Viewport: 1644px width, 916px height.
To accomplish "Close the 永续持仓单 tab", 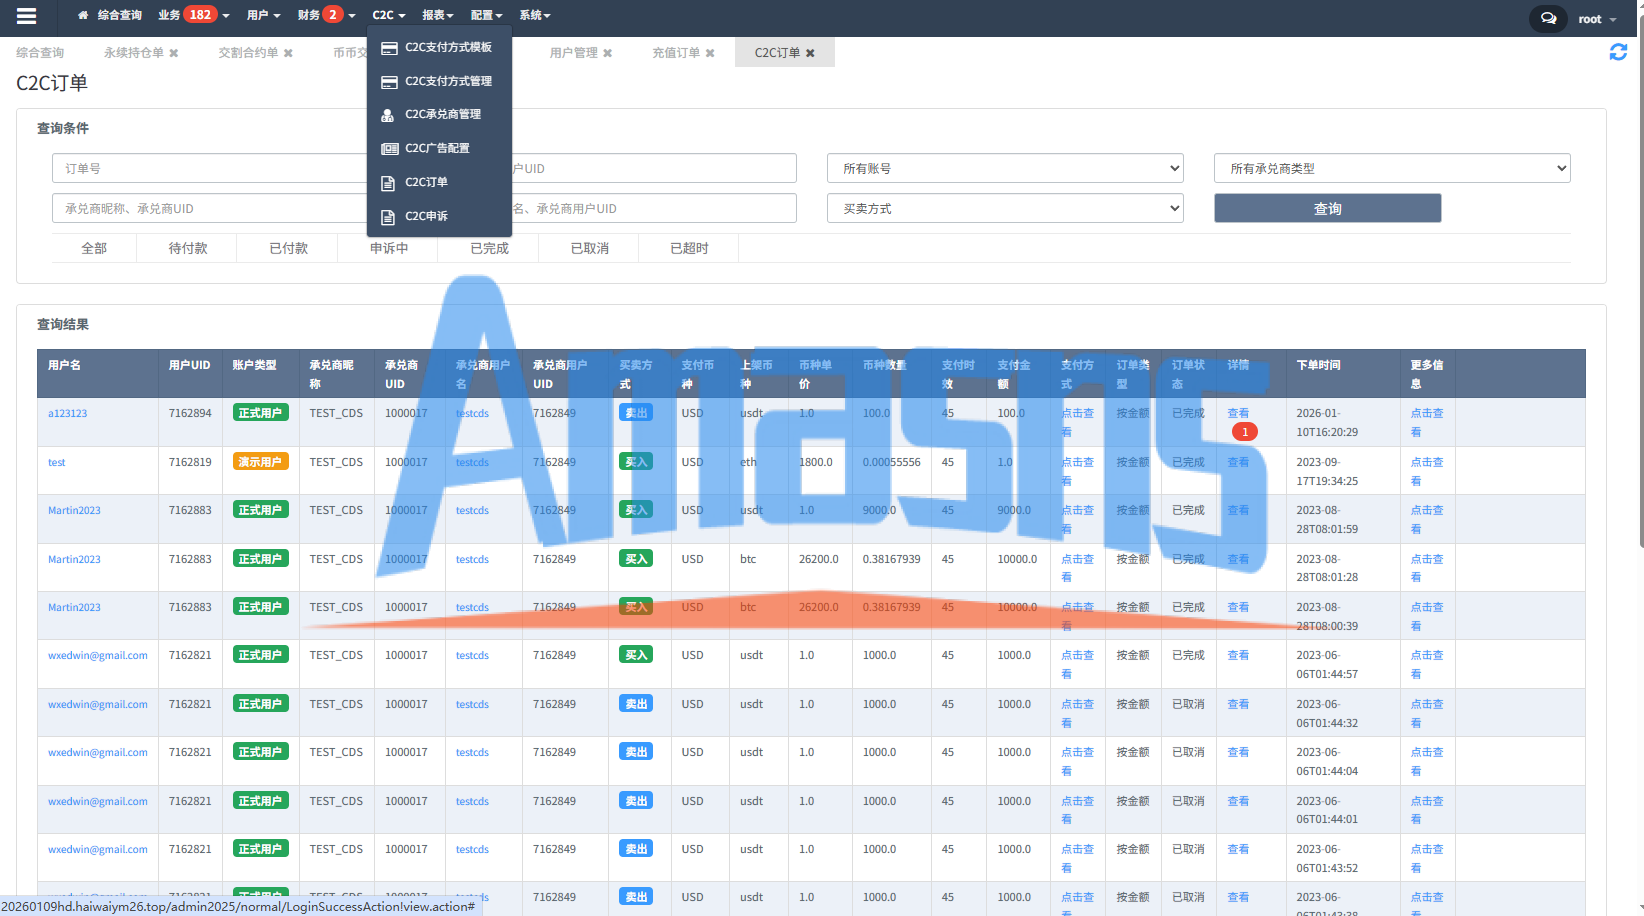I will click(x=174, y=53).
